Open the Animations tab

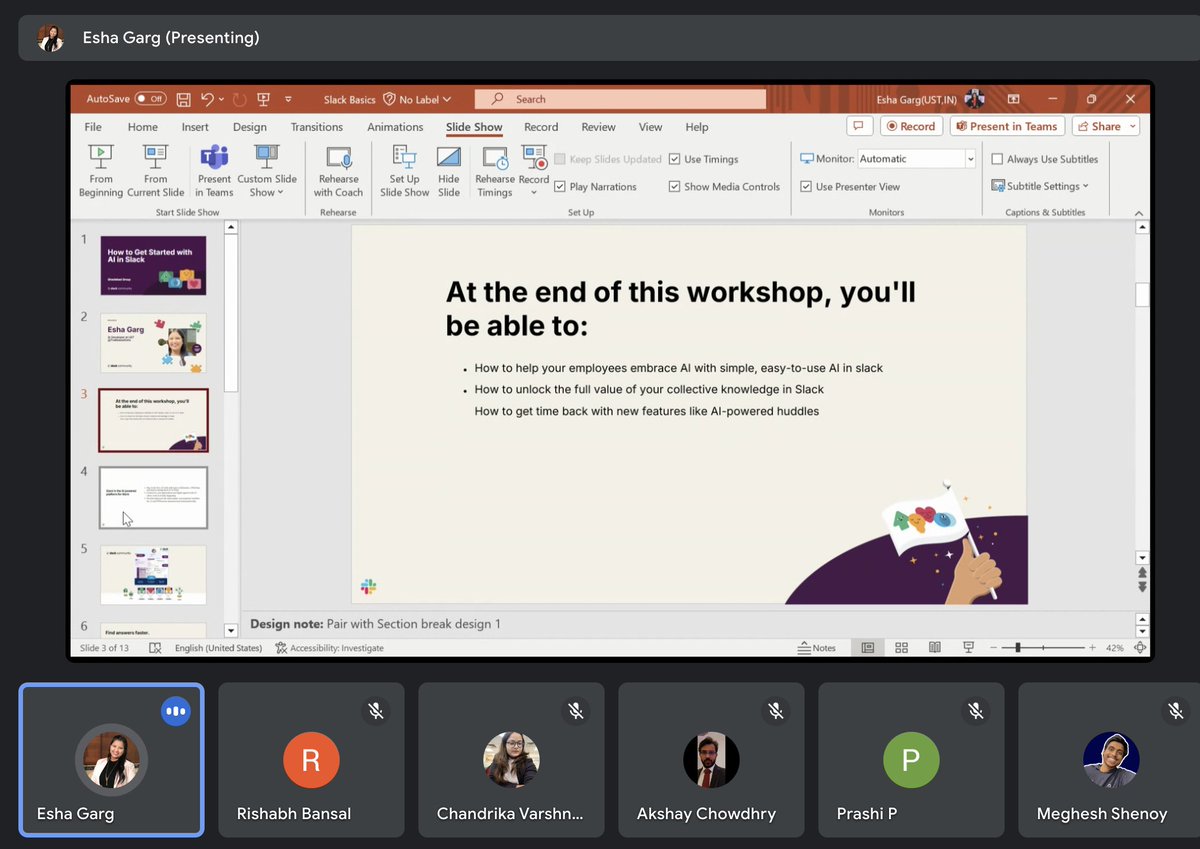coord(395,127)
